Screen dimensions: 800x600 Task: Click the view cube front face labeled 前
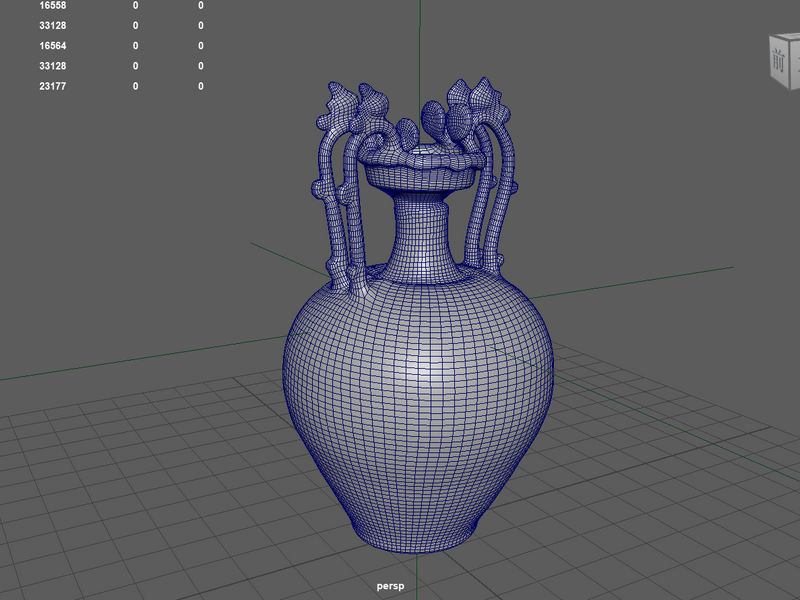(779, 62)
